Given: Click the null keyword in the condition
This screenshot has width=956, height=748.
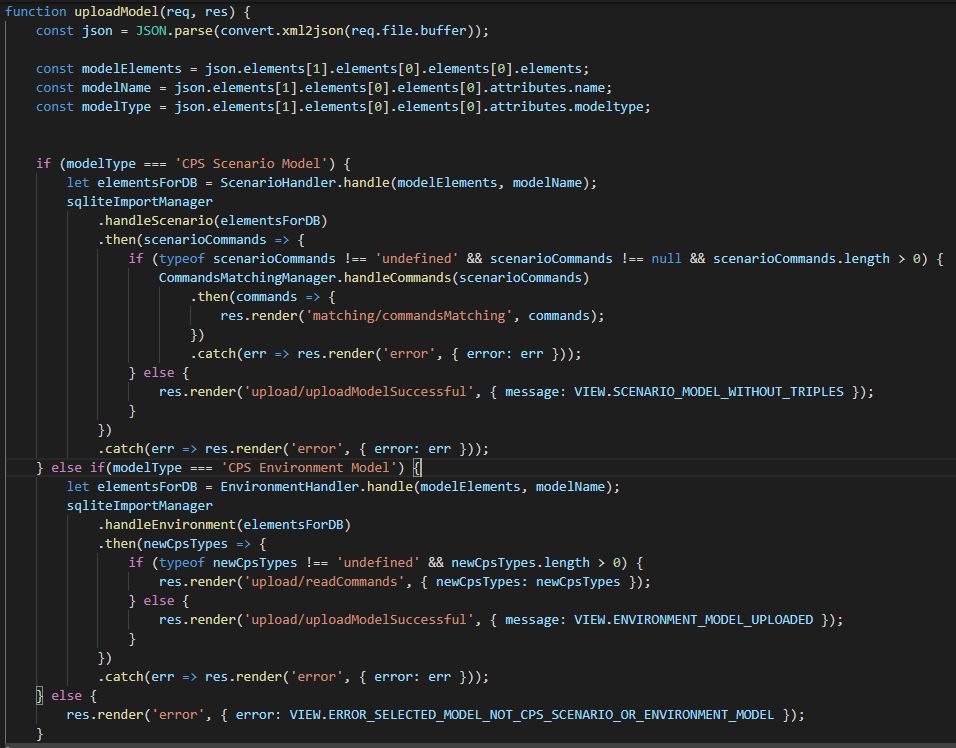Looking at the screenshot, I should 666,258.
